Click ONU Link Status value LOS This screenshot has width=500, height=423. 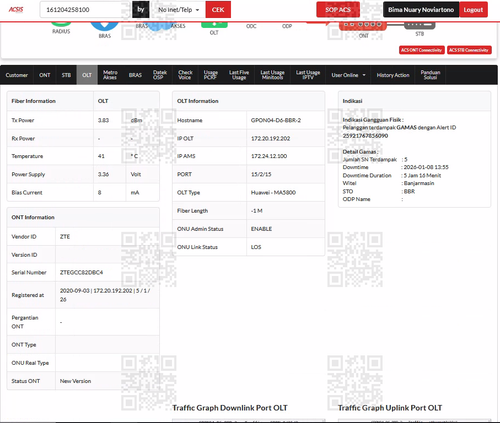[256, 247]
